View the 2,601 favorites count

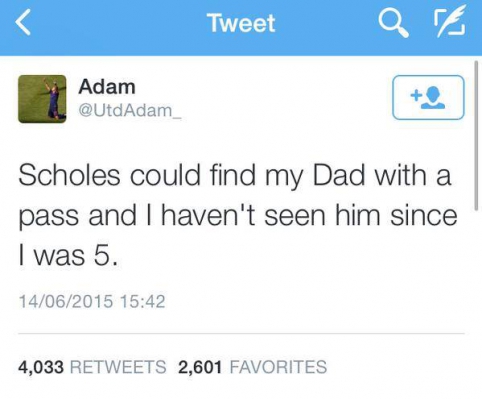(x=200, y=367)
